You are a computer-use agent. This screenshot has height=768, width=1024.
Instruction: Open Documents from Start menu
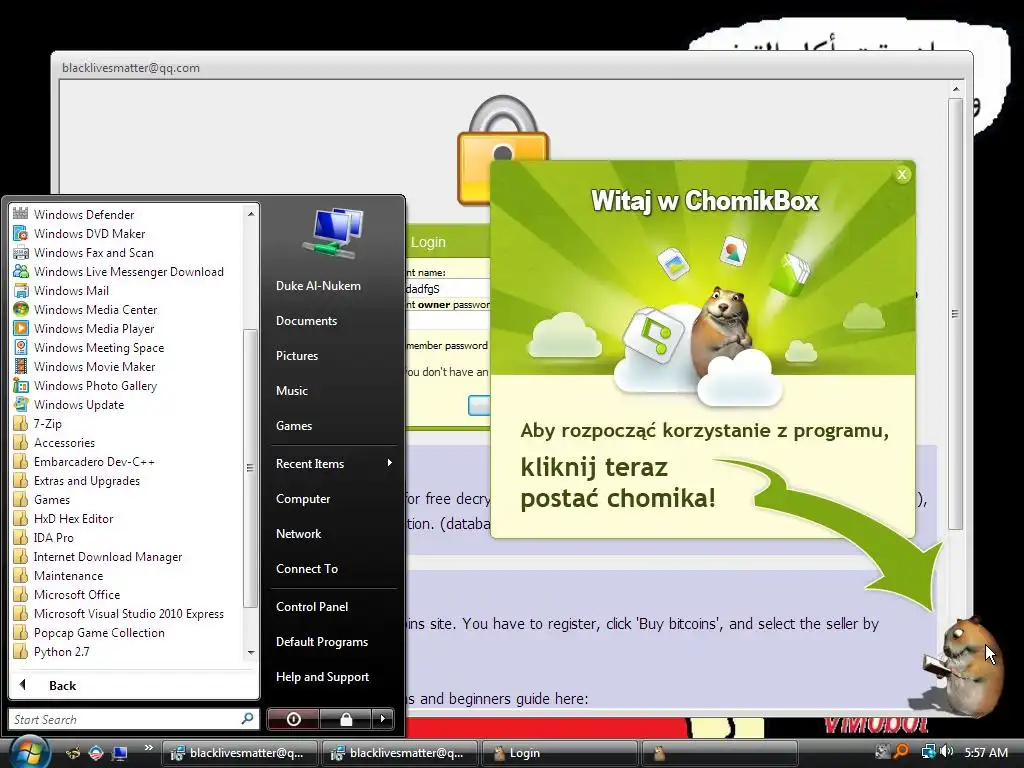click(306, 321)
